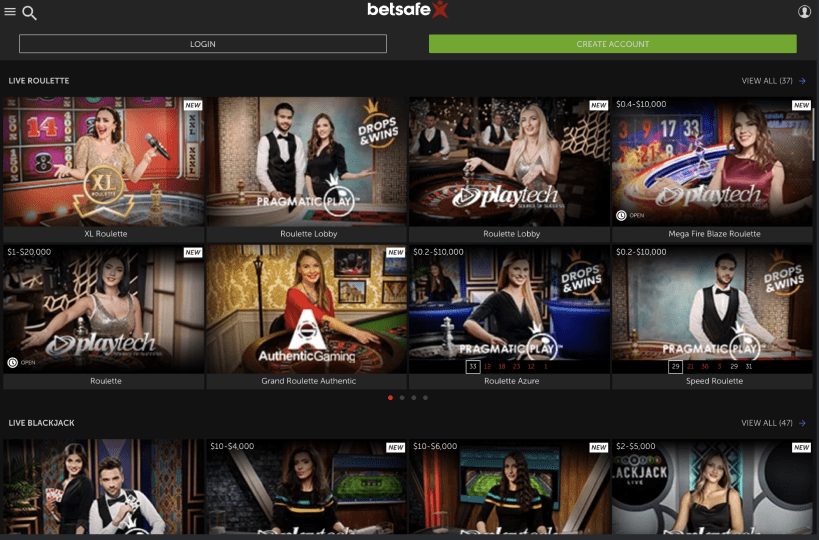Open the hamburger menu
Viewport: 819px width, 540px height.
pyautogui.click(x=10, y=11)
